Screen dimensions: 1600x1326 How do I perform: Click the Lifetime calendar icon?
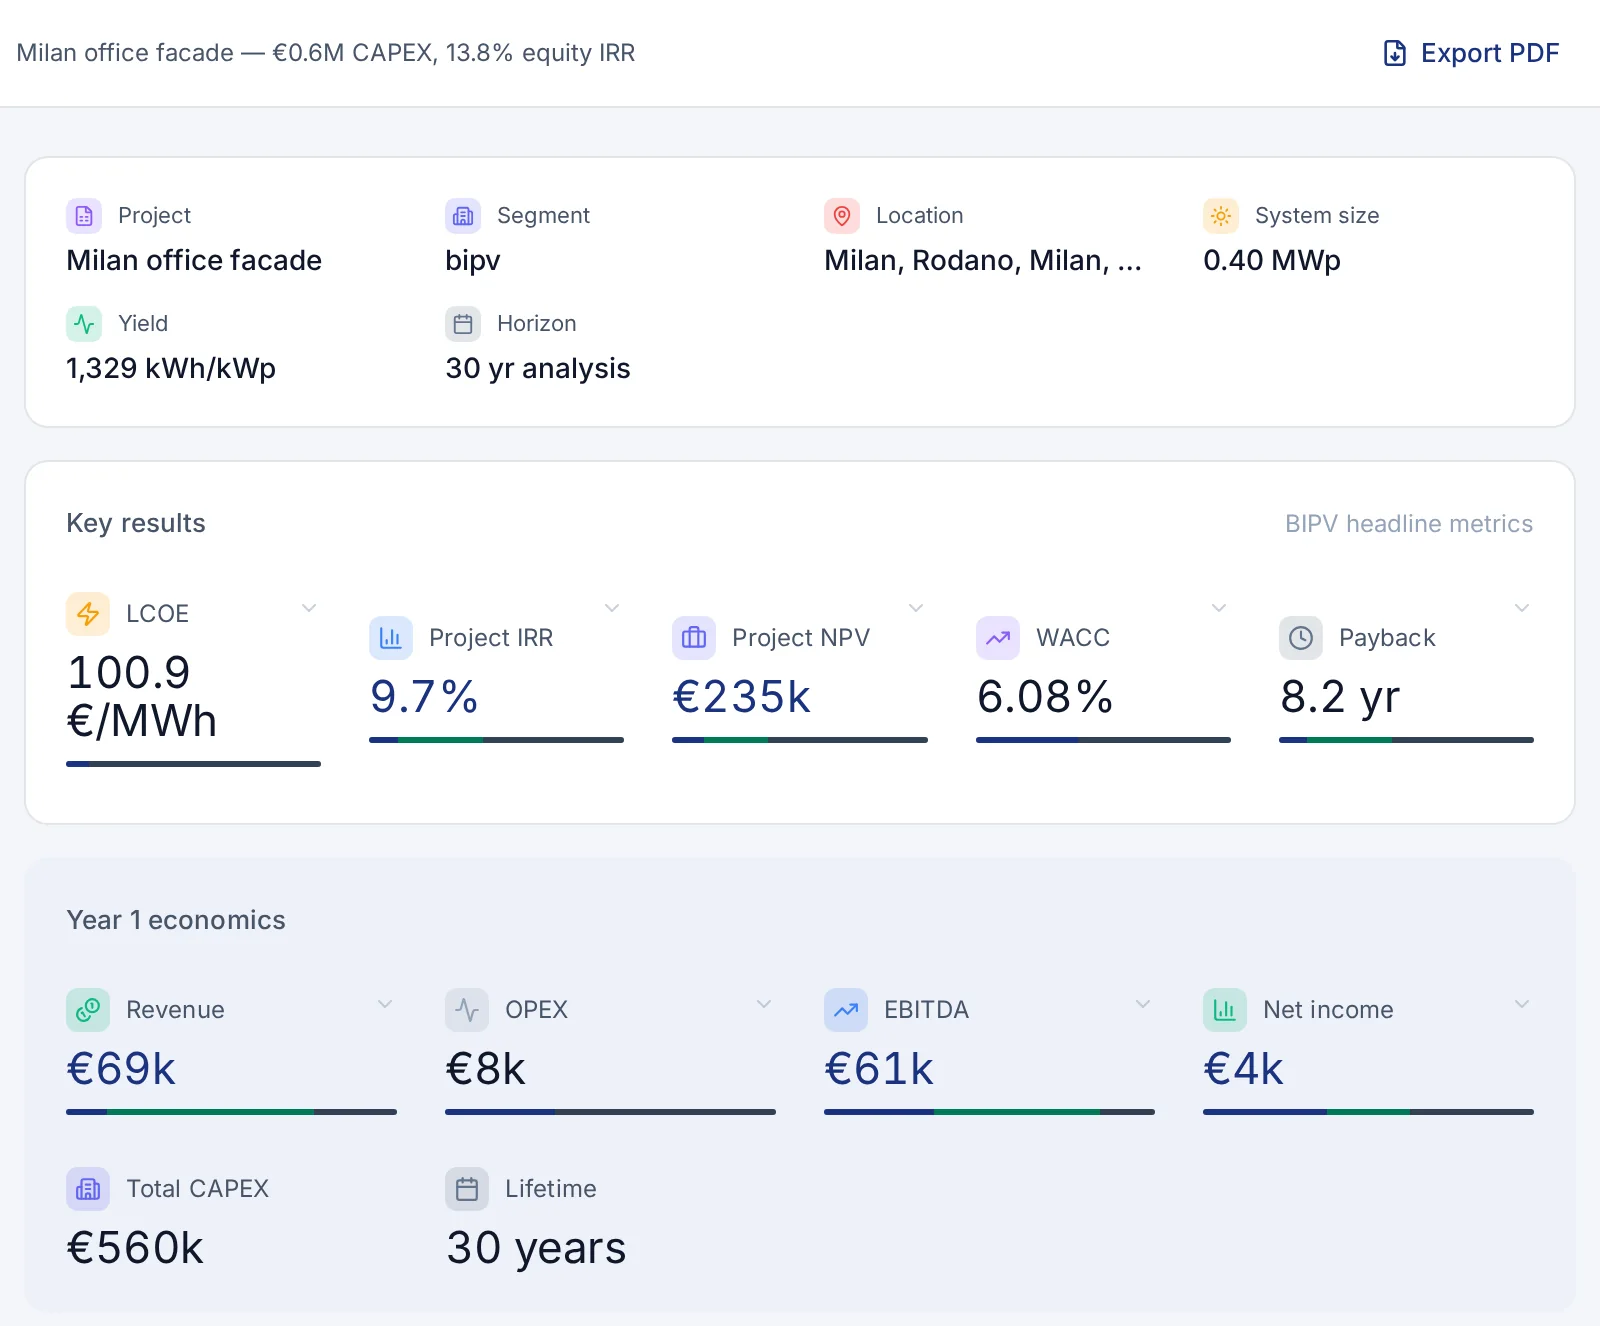point(467,1188)
